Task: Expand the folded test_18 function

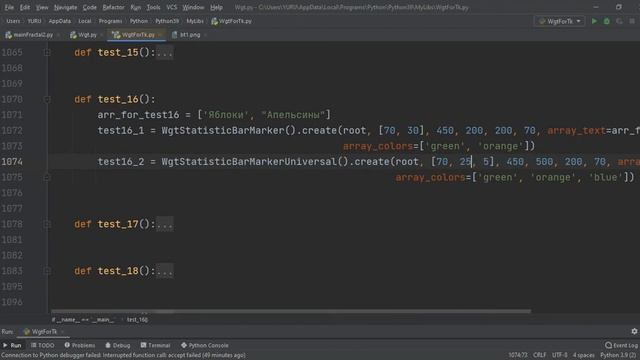Action: 47,271
